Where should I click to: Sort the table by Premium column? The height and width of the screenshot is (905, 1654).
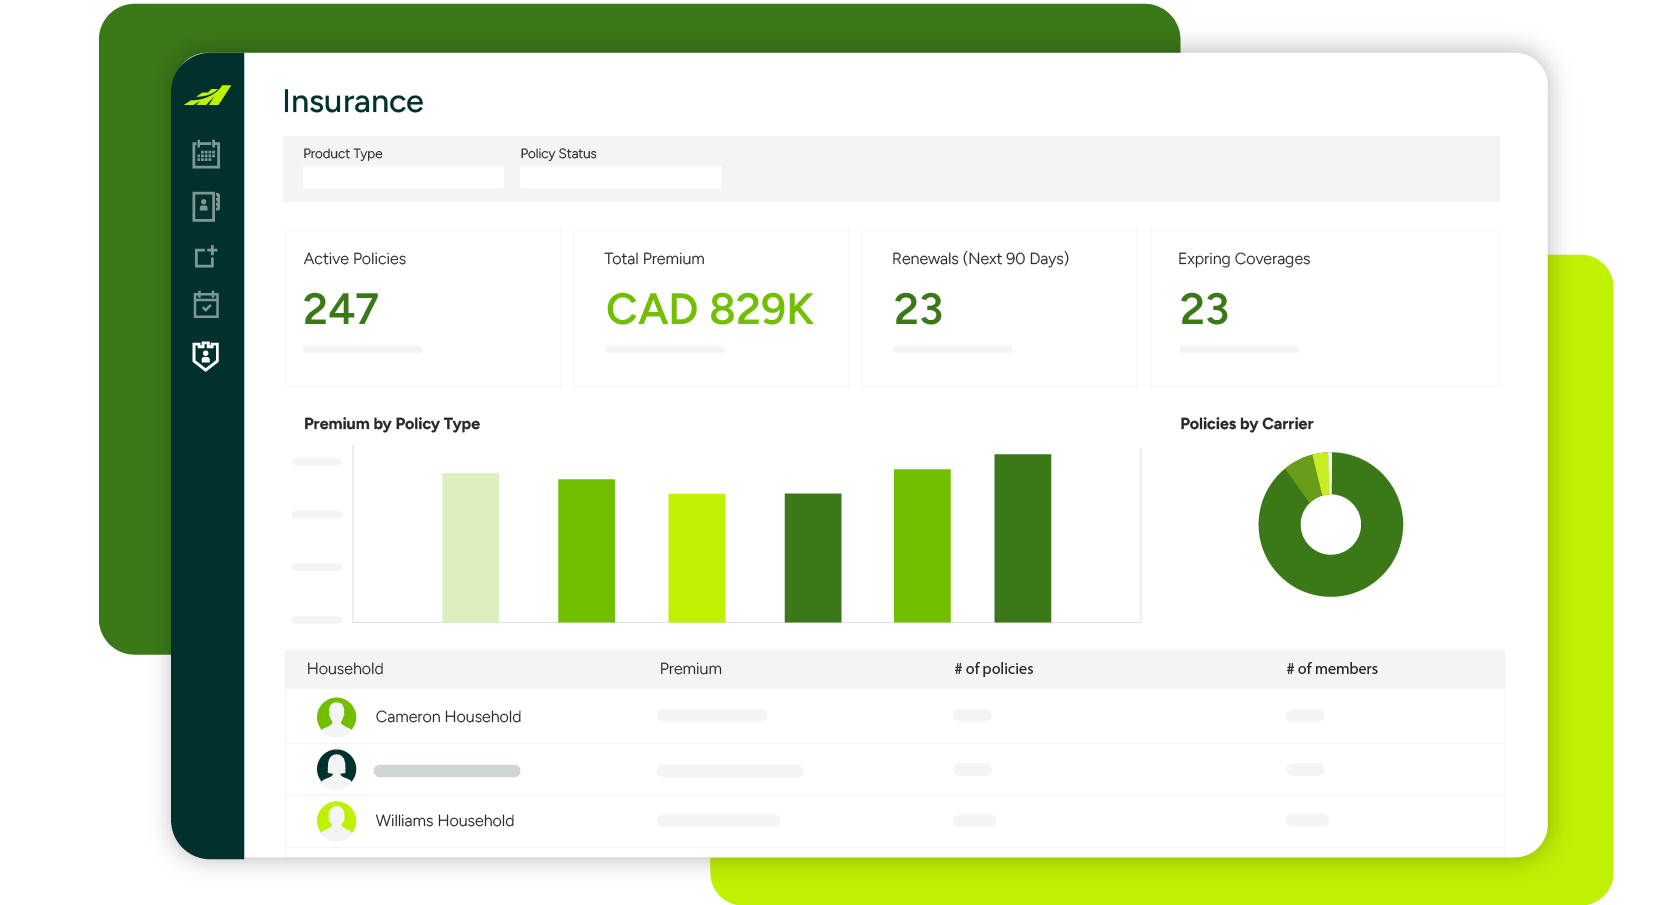click(690, 668)
